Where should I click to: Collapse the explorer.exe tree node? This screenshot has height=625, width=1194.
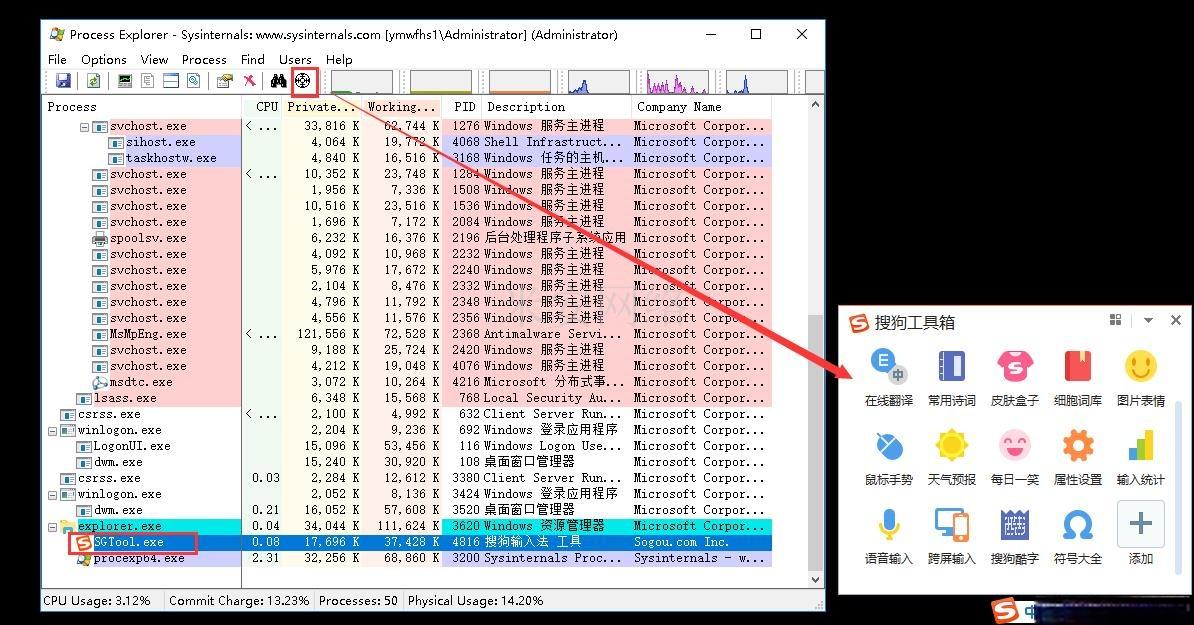pos(53,527)
